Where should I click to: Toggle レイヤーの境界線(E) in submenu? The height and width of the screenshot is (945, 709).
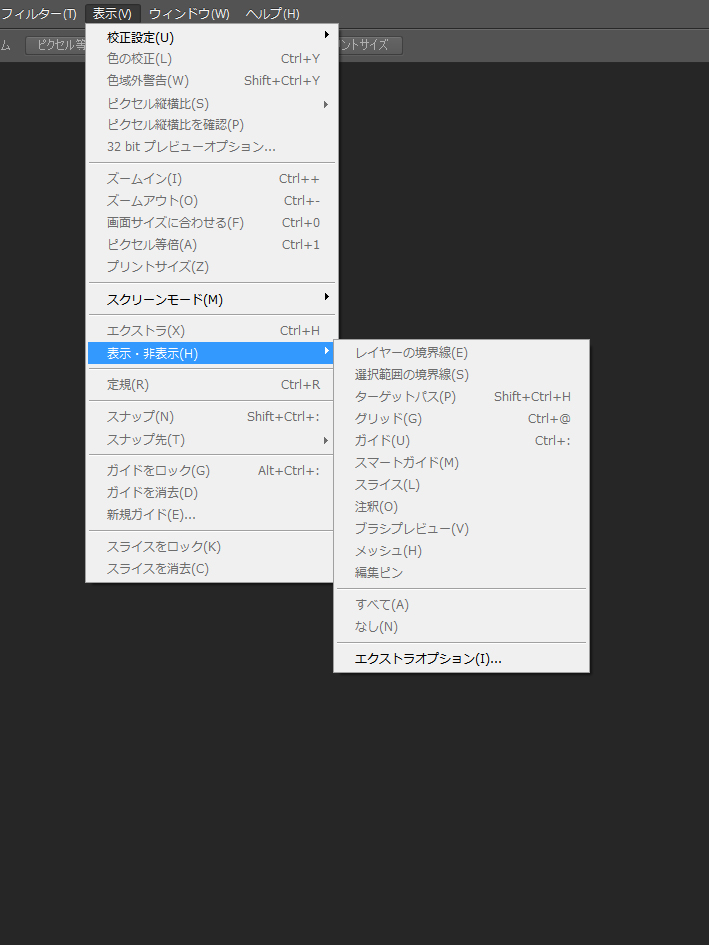461,353
